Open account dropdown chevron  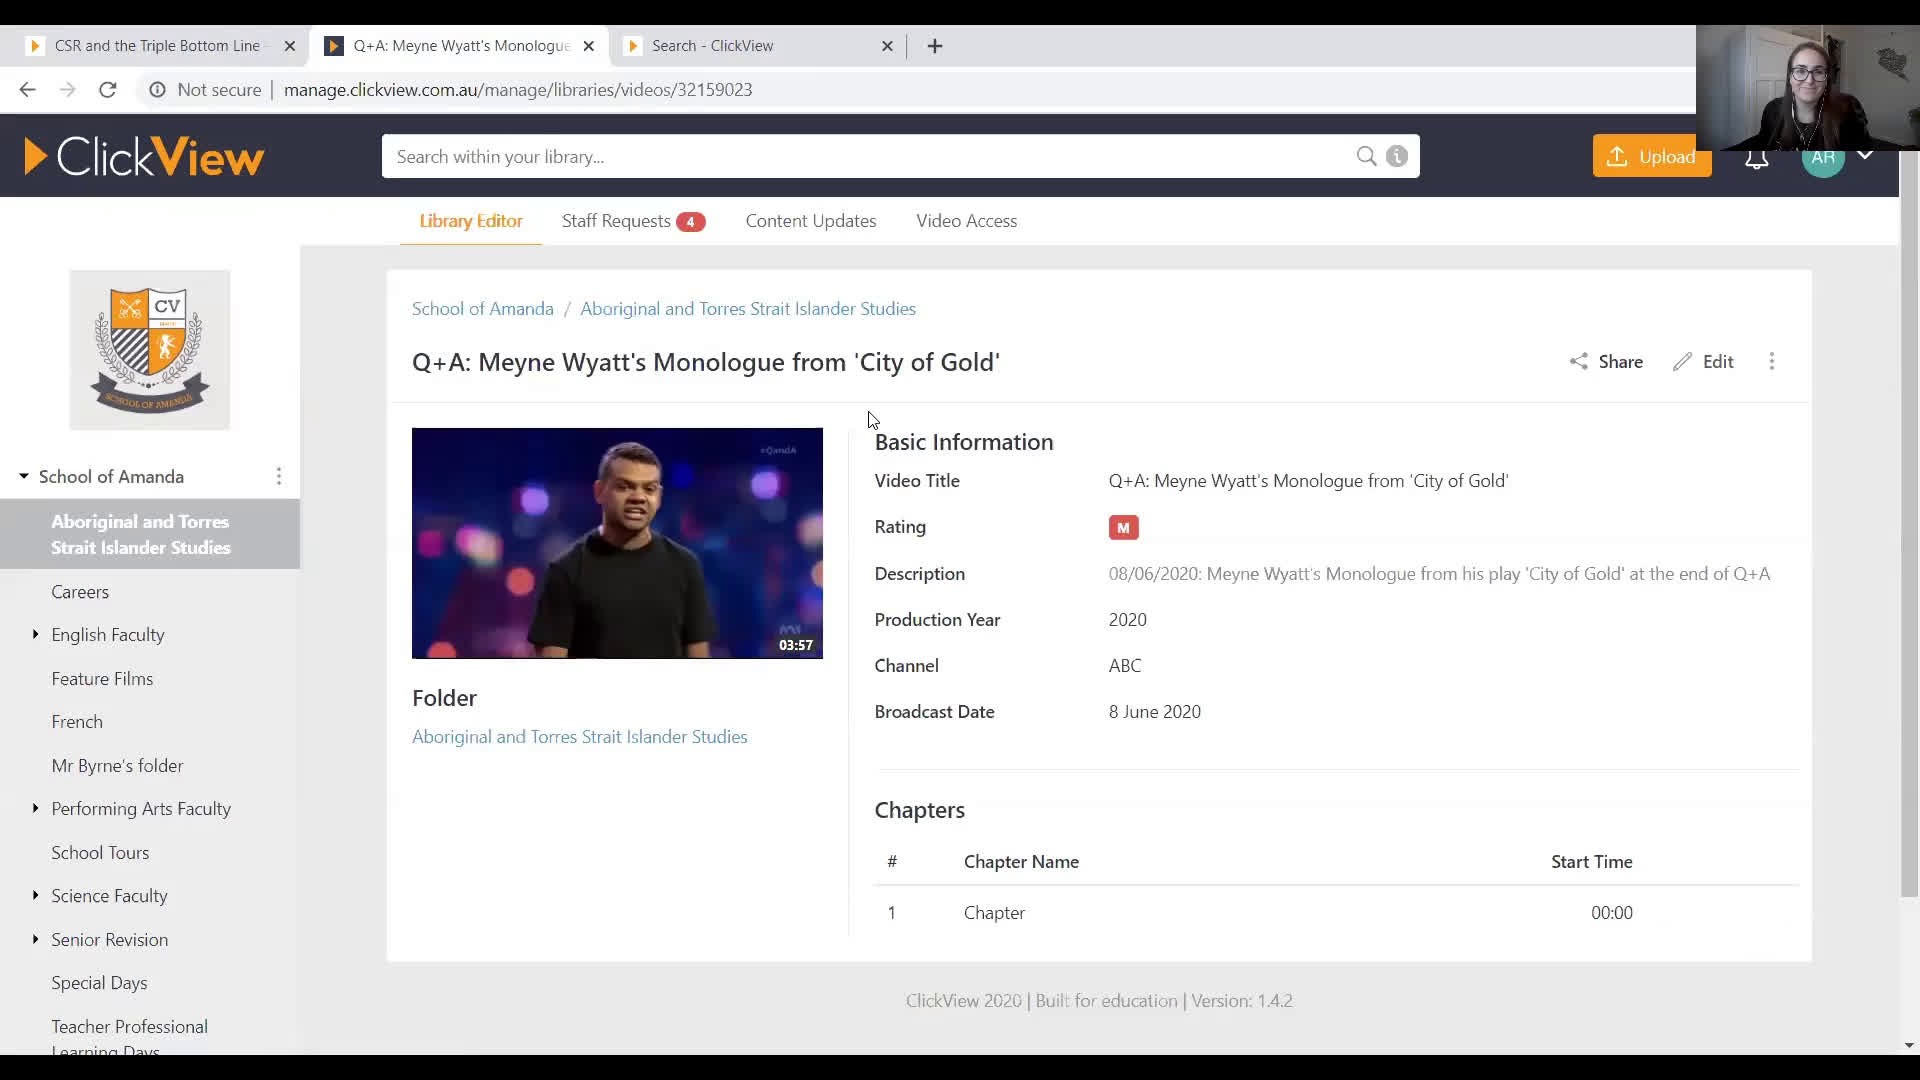pyautogui.click(x=1865, y=156)
